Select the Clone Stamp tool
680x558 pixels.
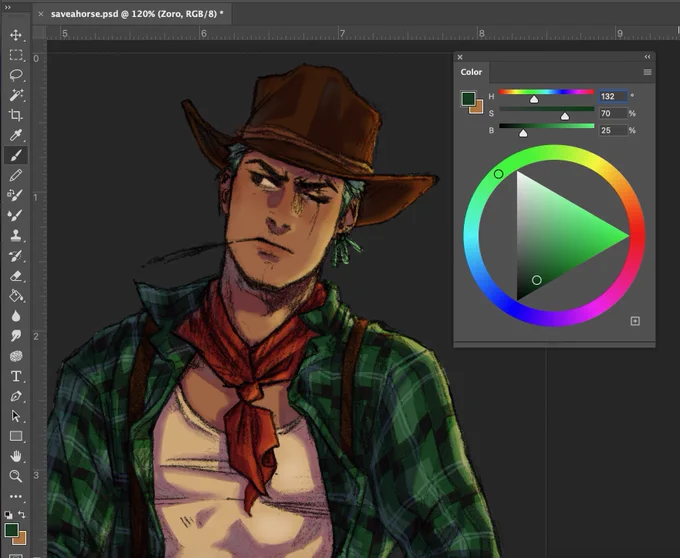pyautogui.click(x=16, y=235)
